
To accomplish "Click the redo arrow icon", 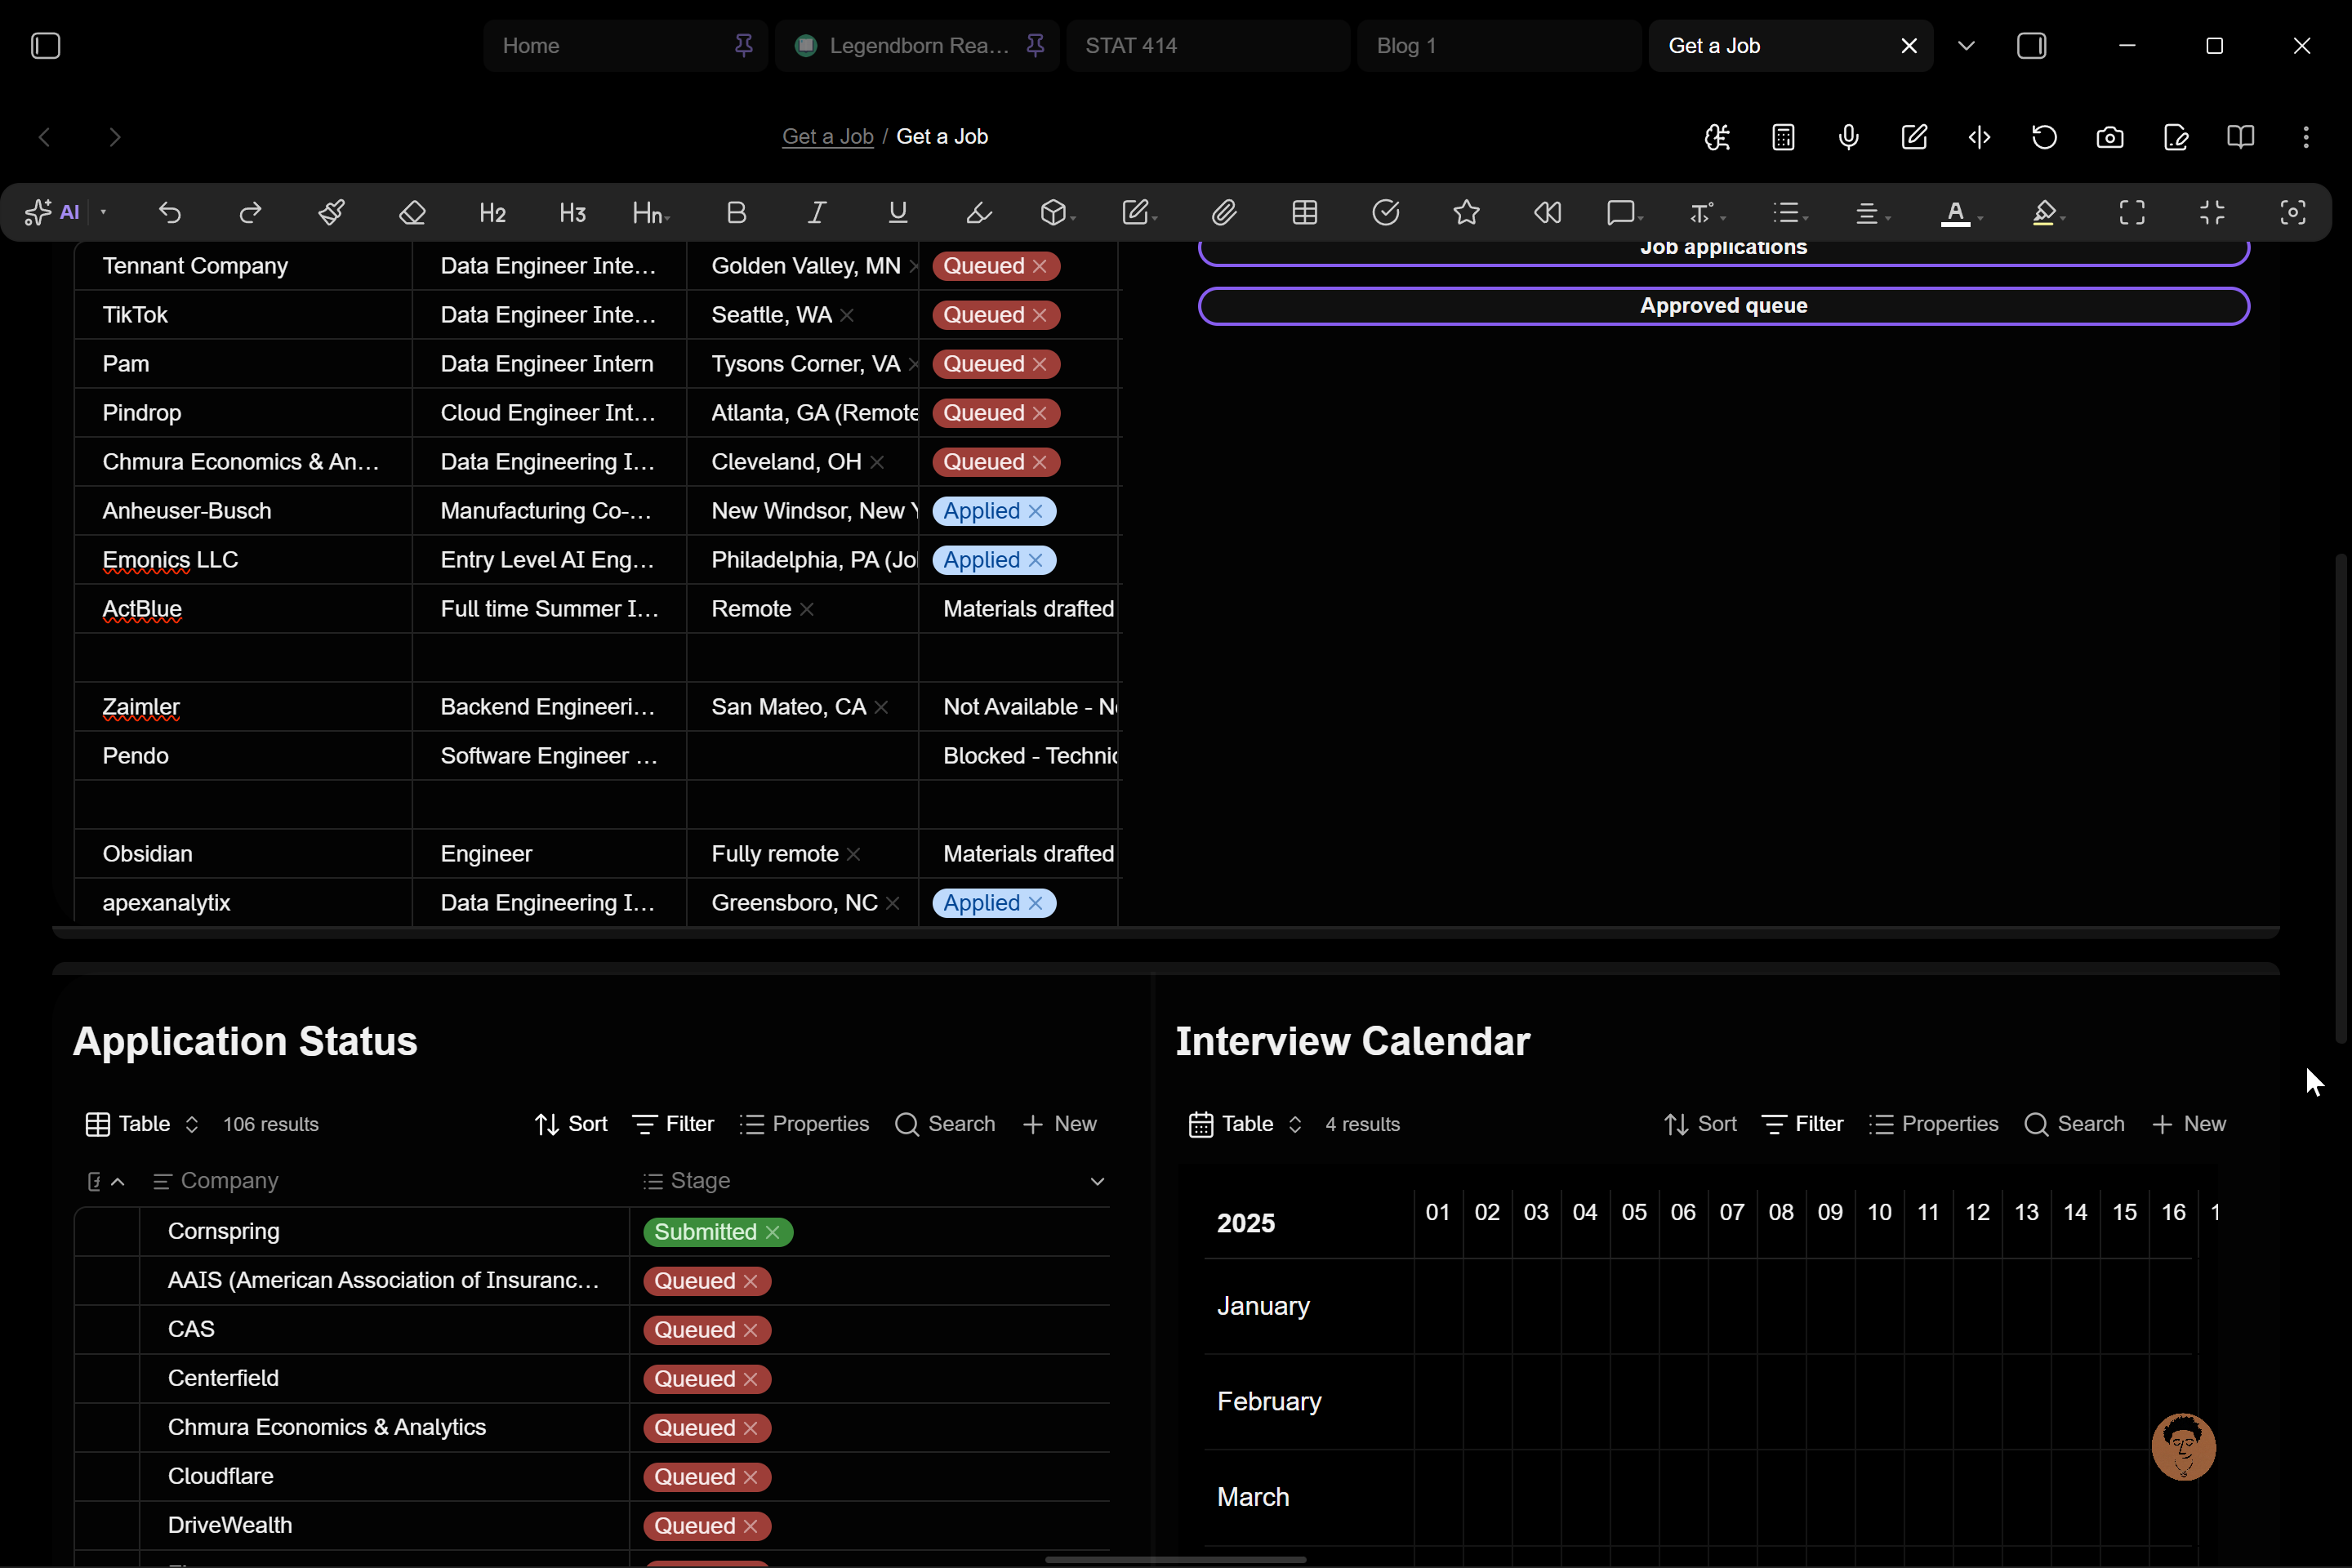I will [x=250, y=212].
